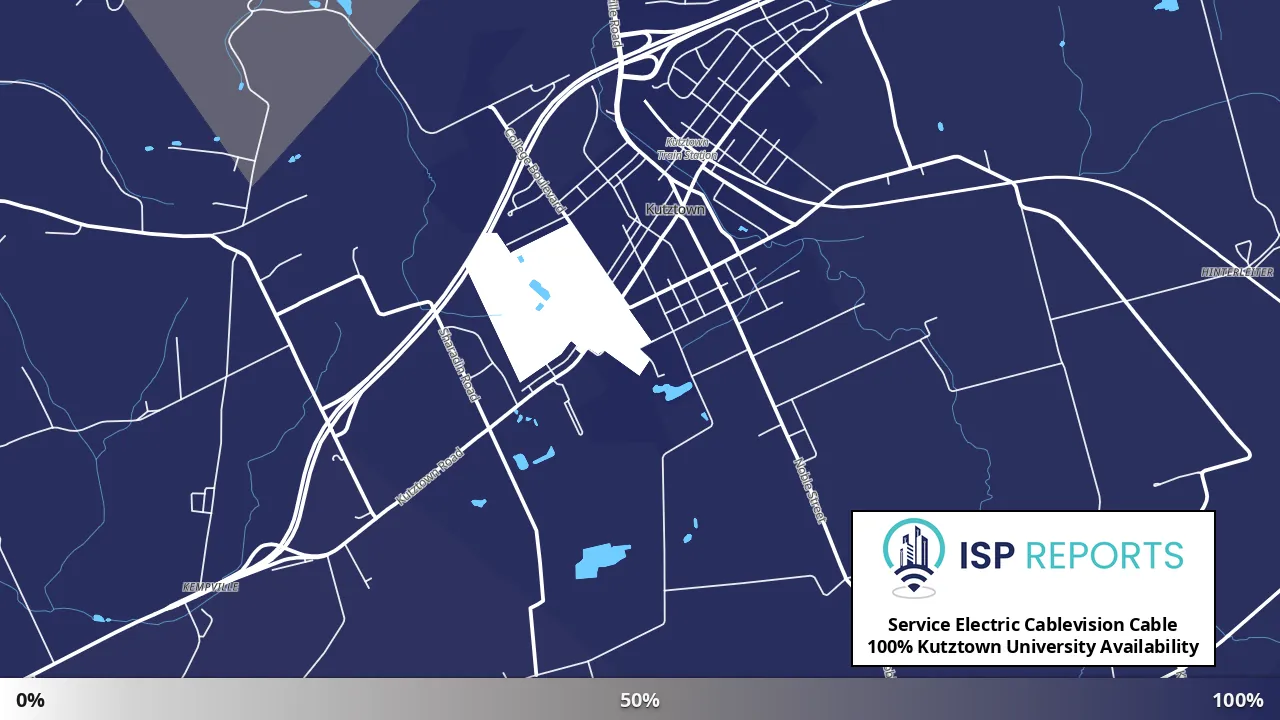The image size is (1280, 720).
Task: Select the "Kutztown Train Station" map label
Action: [688, 149]
